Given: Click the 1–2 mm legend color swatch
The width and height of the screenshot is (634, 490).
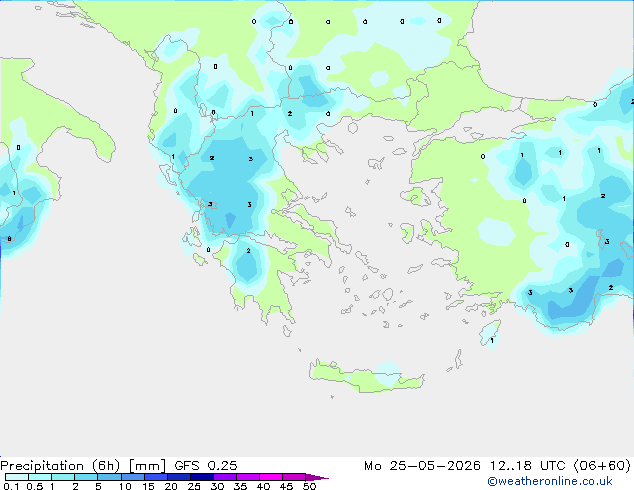Looking at the screenshot, I should click(63, 477).
